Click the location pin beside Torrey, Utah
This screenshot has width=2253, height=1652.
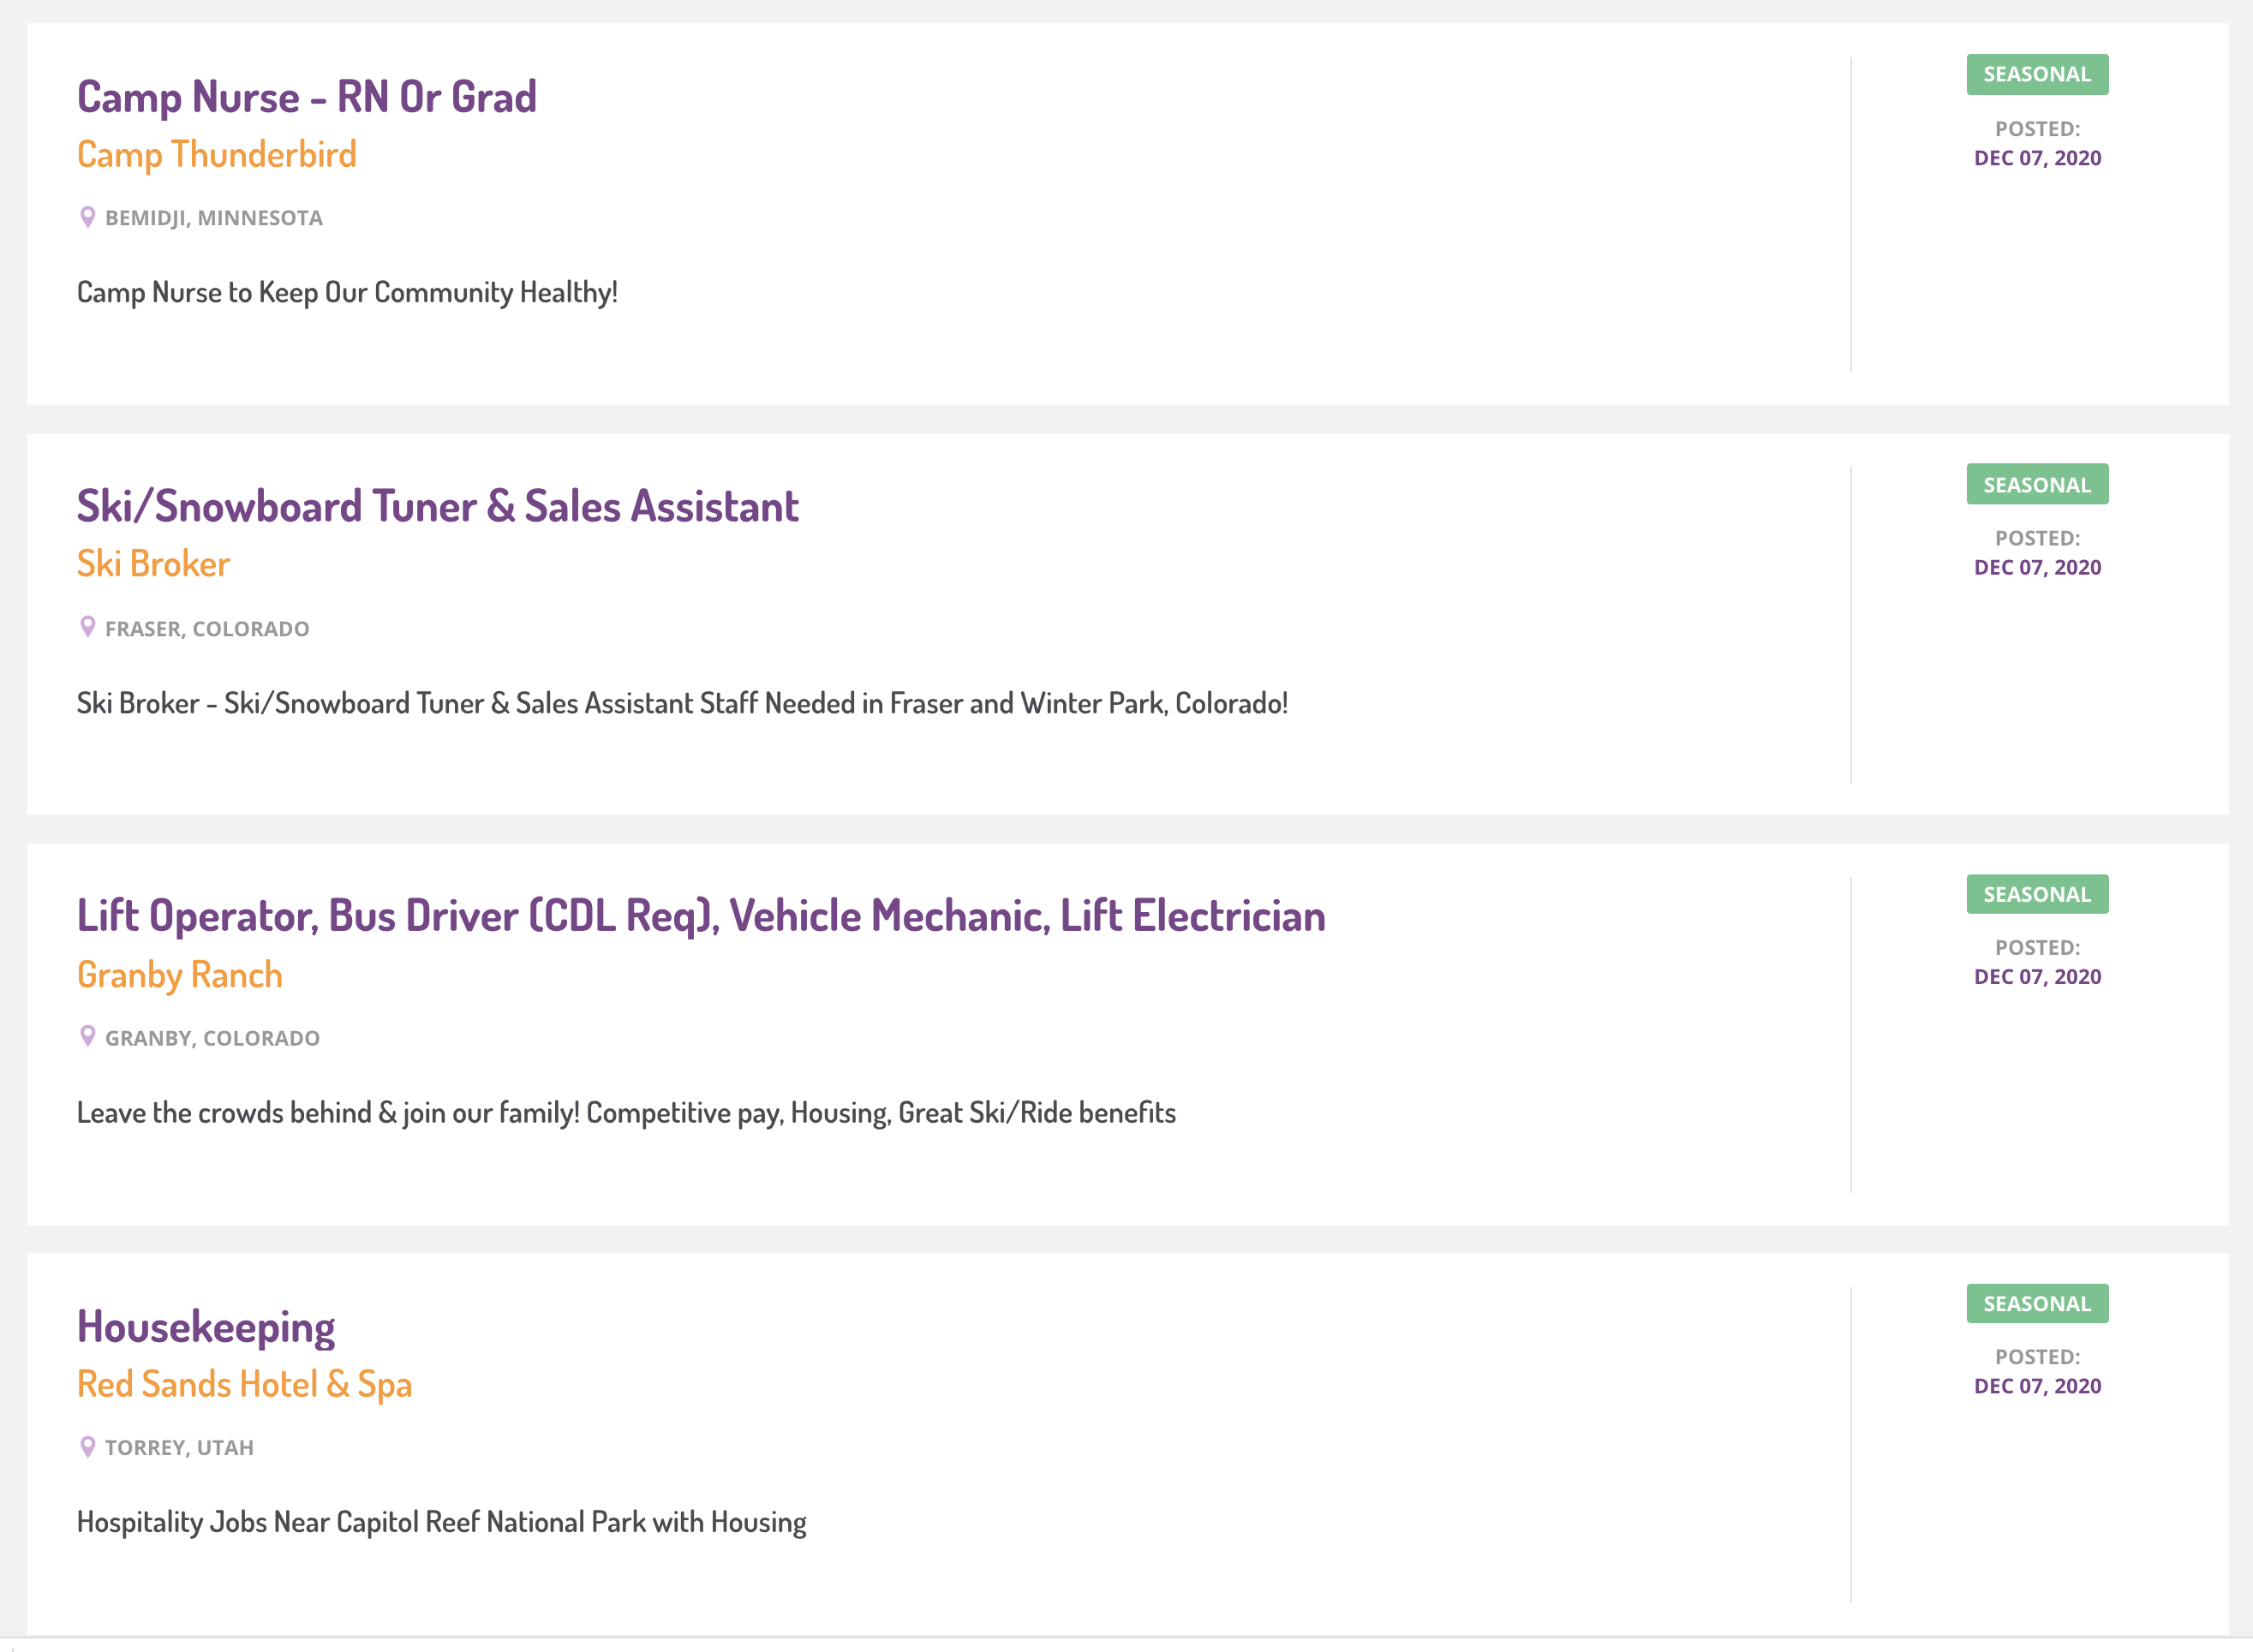(88, 1447)
